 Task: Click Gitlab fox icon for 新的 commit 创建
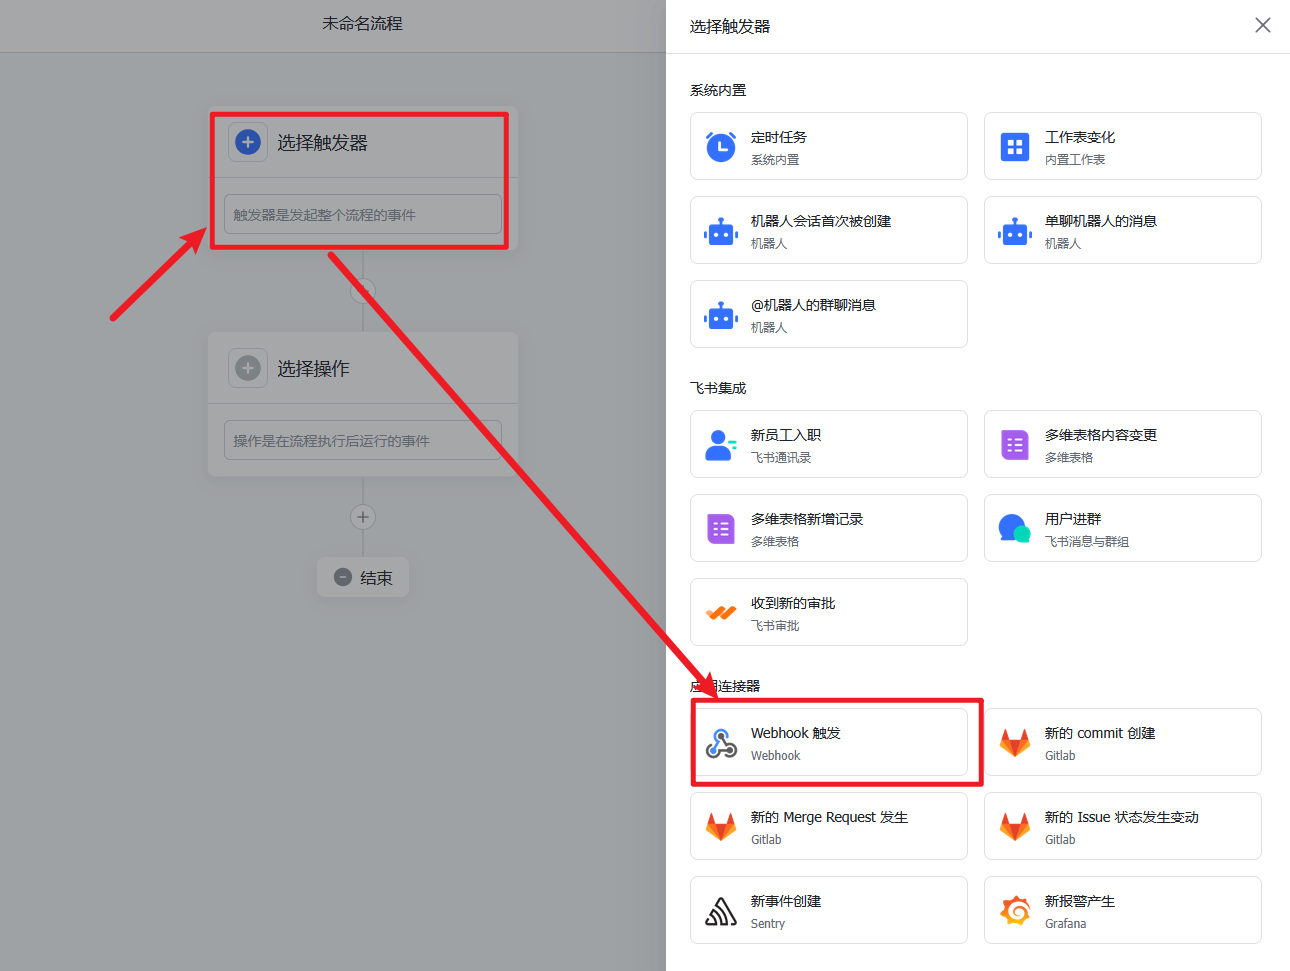click(1015, 743)
